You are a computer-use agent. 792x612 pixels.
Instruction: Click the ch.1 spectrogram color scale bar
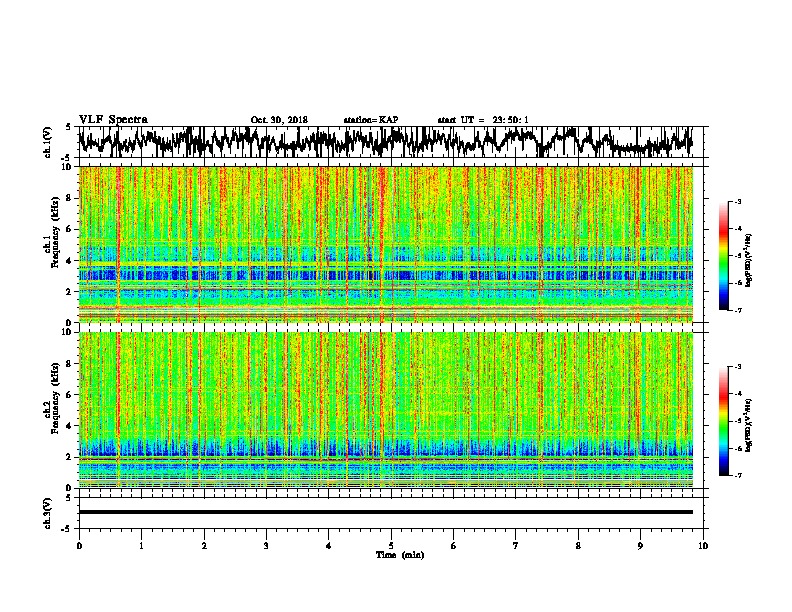pyautogui.click(x=723, y=256)
